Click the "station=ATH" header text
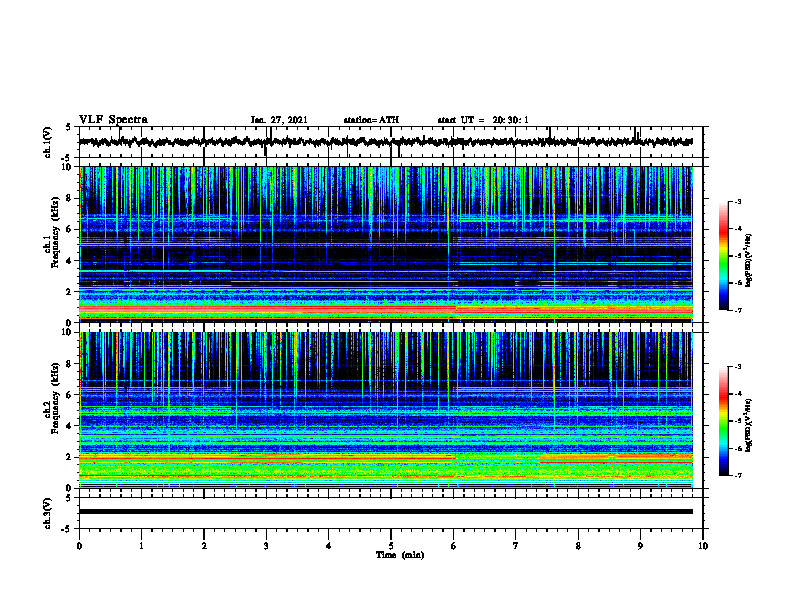The height and width of the screenshot is (612, 792). 371,120
